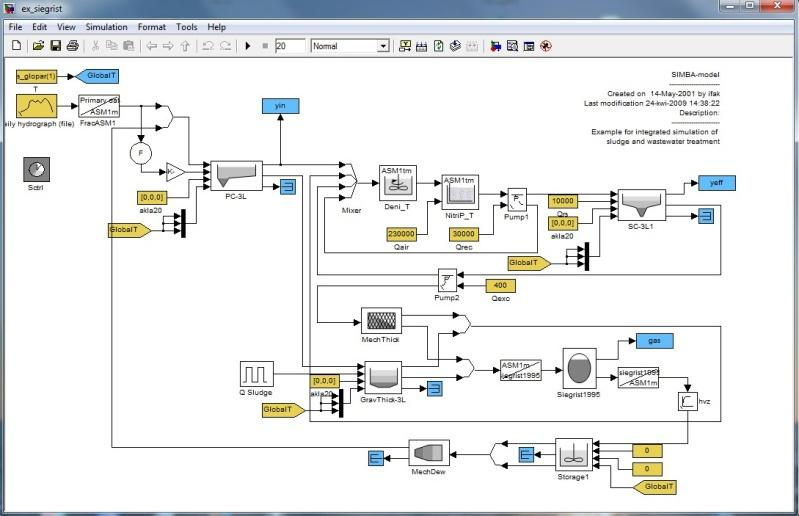This screenshot has width=799, height=516.
Task: Select the gain triangle block
Action: [176, 172]
